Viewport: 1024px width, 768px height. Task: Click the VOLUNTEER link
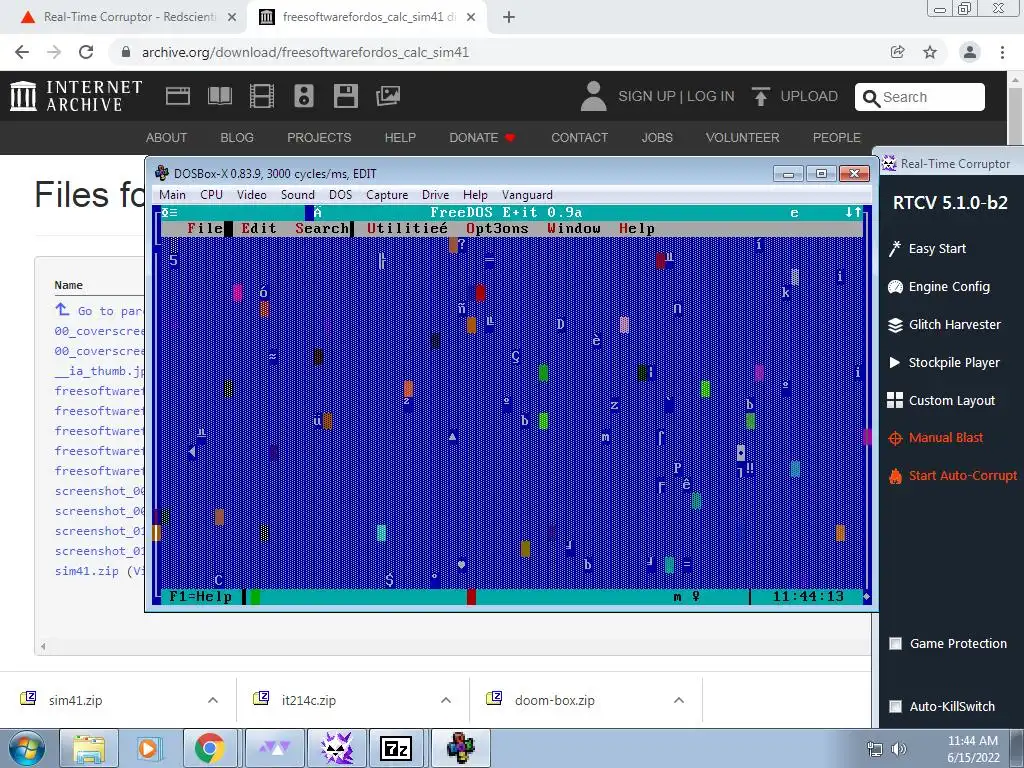[x=743, y=138]
